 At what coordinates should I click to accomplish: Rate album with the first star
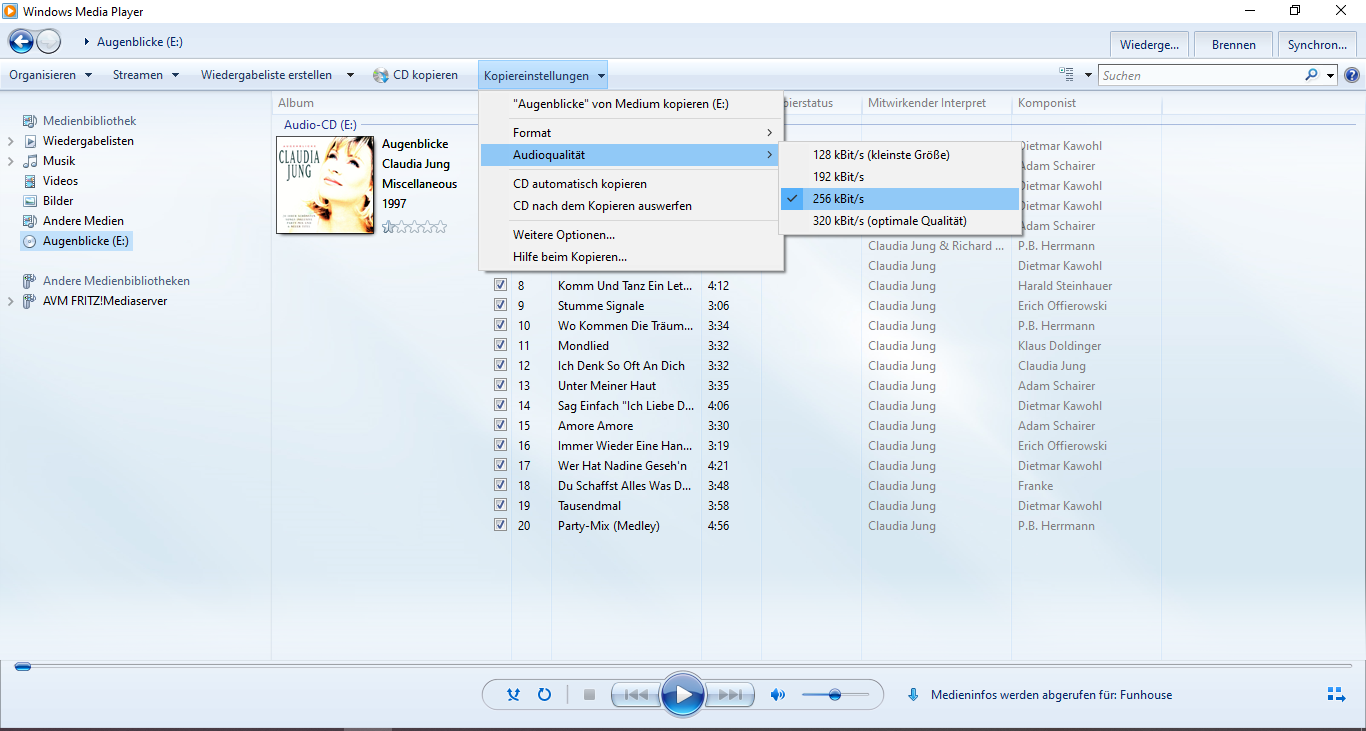point(389,227)
